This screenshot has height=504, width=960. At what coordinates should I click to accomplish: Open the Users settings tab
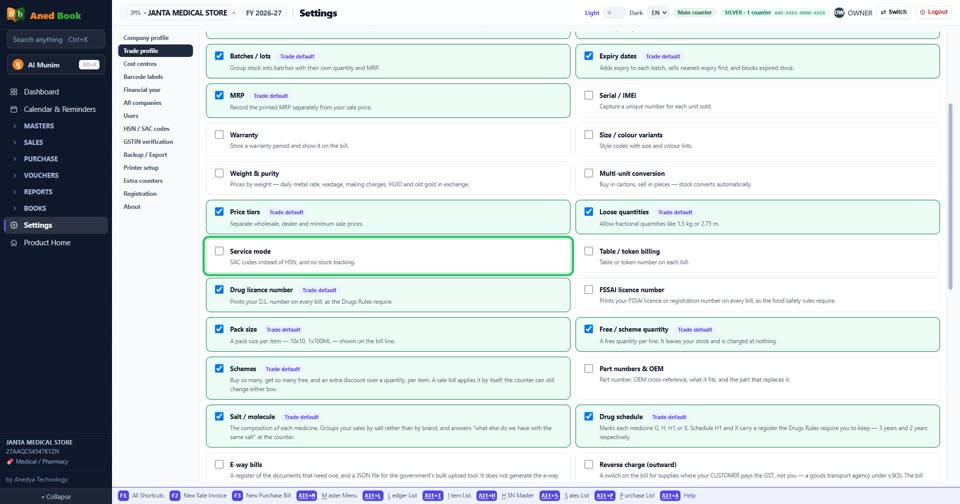[156, 116]
